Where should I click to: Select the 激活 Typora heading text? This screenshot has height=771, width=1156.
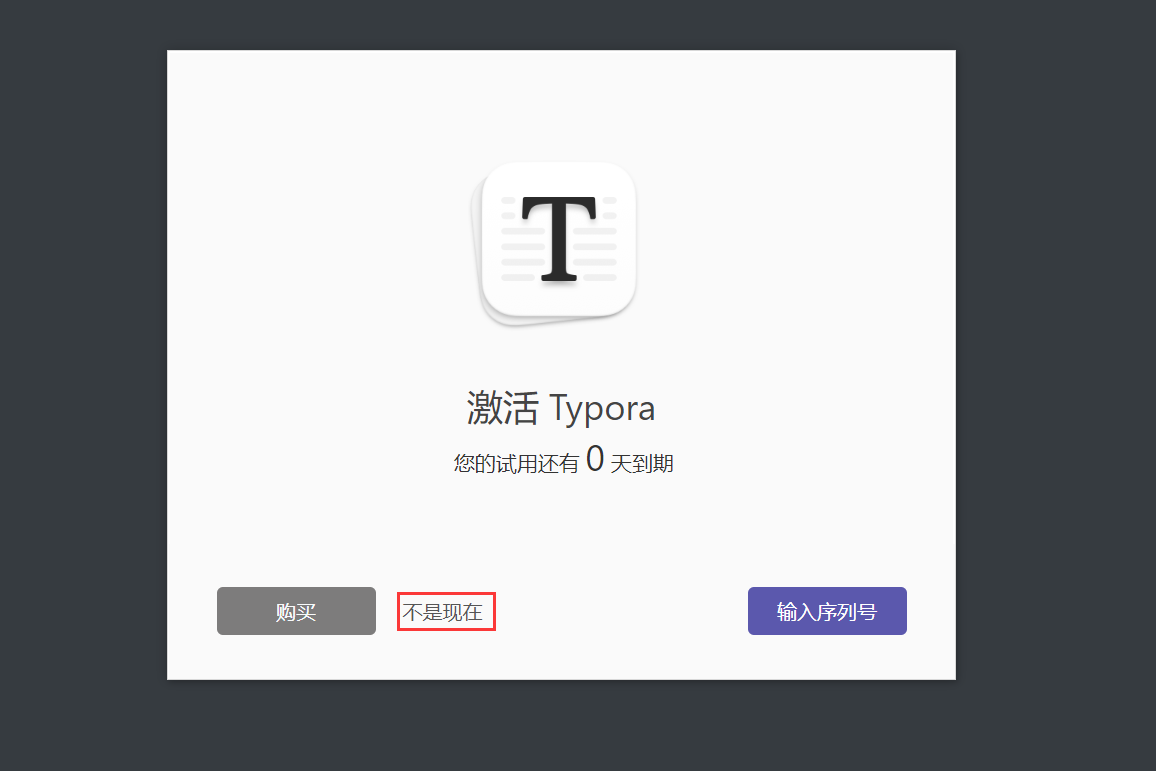pyautogui.click(x=560, y=408)
